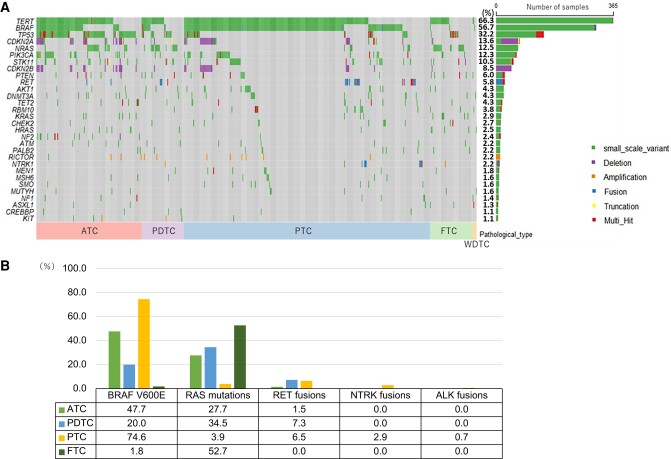Image resolution: width=671 pixels, height=459 pixels.
Task: Click the WDTC label under the band
Action: coord(476,245)
